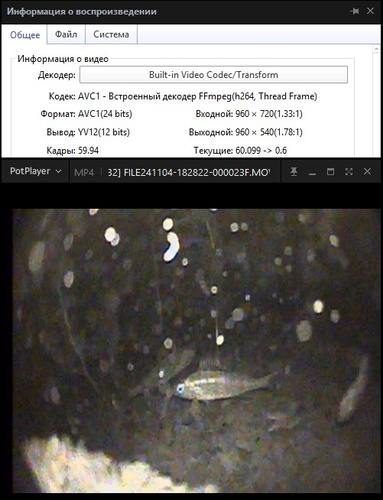Click the MP4 format label
Viewport: 383px width, 500px height.
point(84,172)
